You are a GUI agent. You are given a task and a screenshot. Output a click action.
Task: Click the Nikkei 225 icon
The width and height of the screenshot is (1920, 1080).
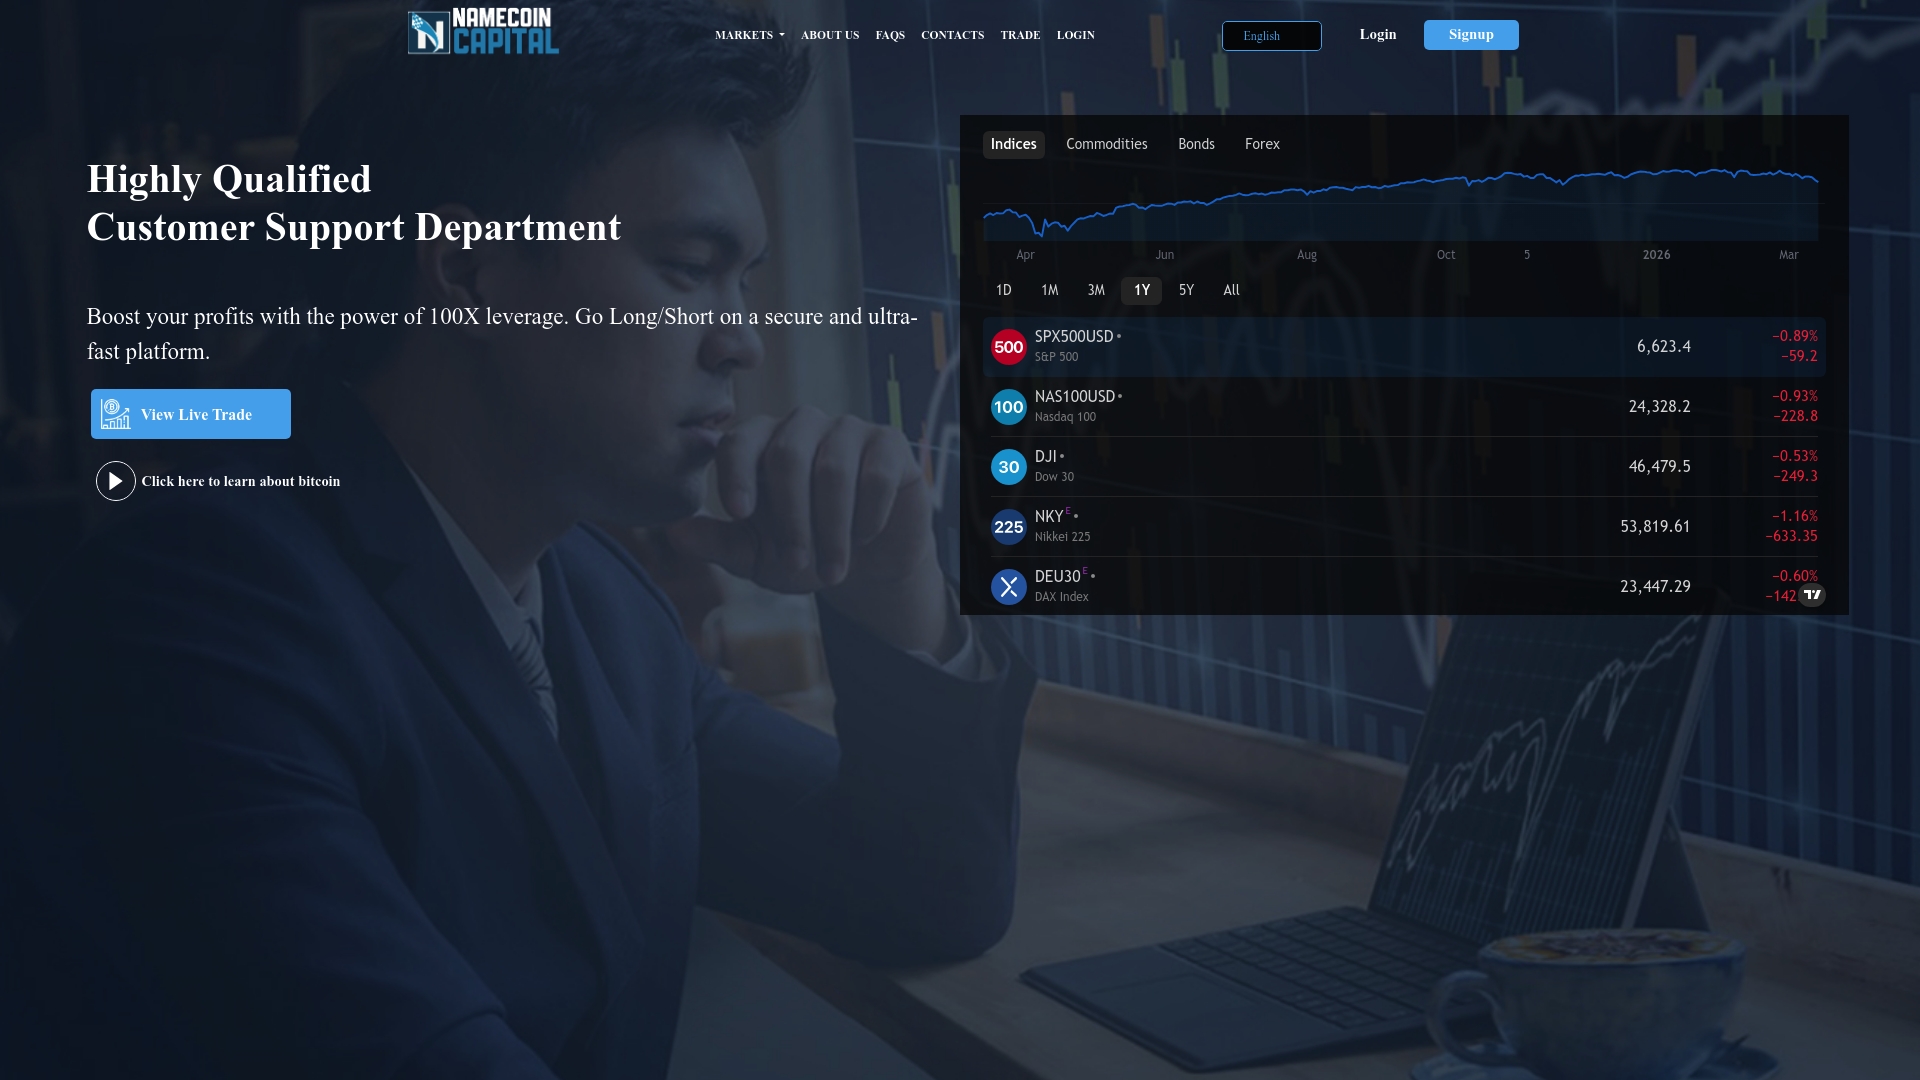pyautogui.click(x=1008, y=526)
